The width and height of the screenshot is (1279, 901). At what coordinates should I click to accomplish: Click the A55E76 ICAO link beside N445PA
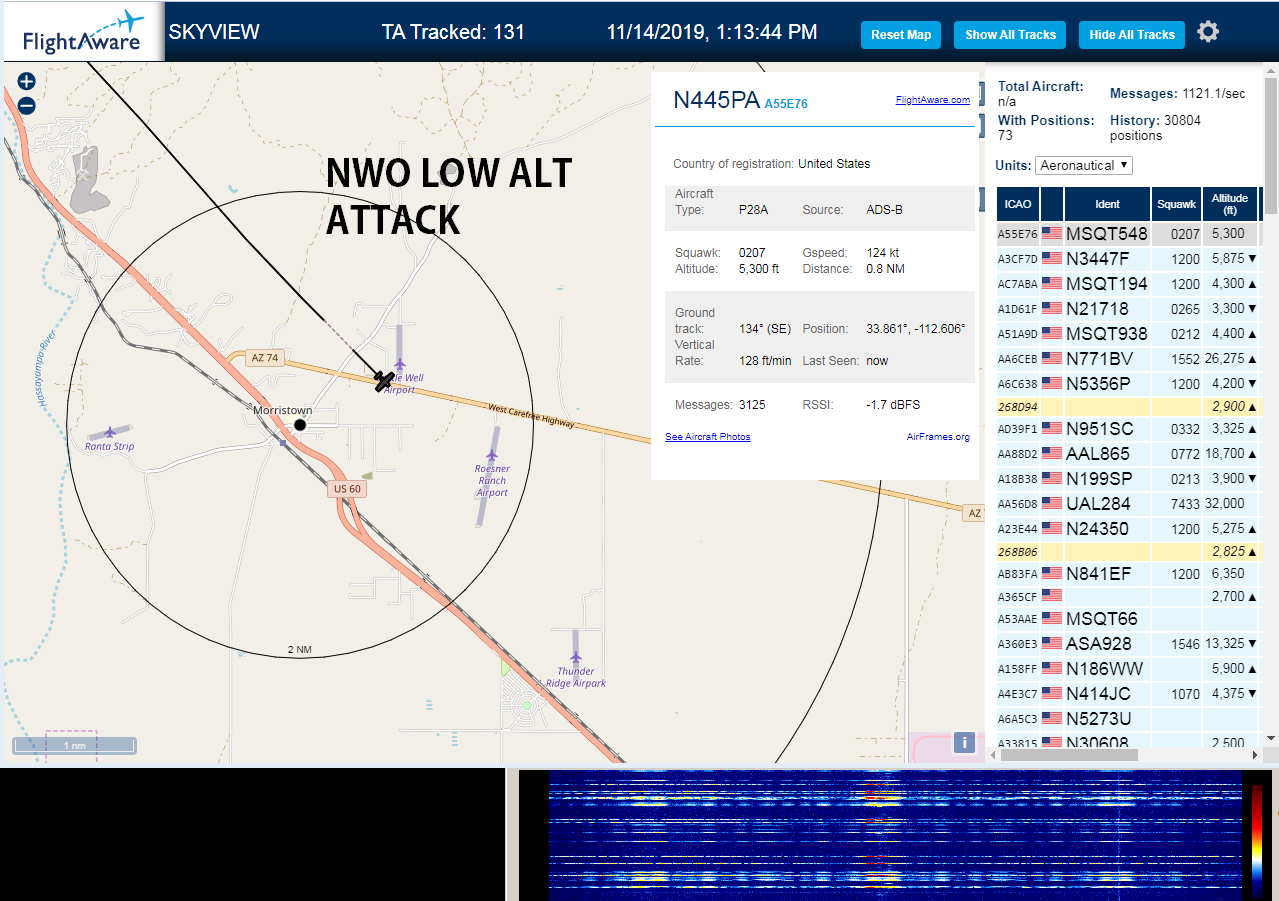[x=786, y=104]
